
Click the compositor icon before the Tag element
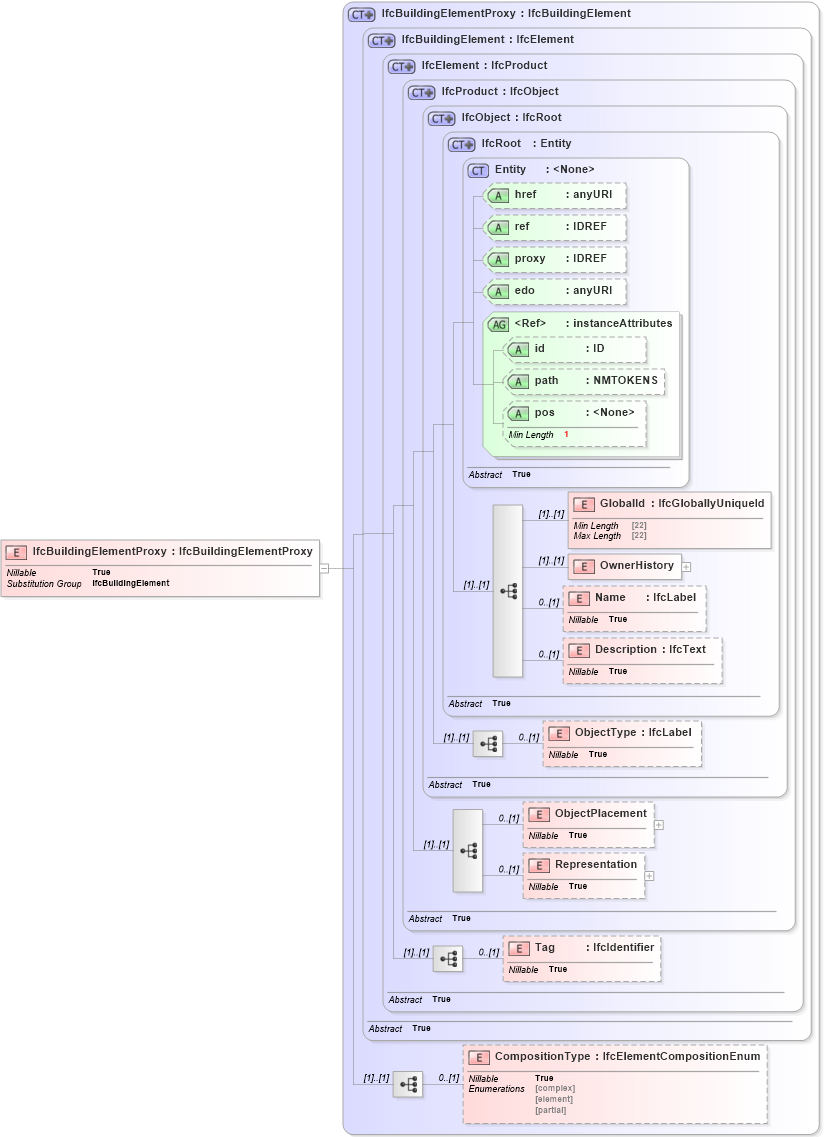coord(449,958)
